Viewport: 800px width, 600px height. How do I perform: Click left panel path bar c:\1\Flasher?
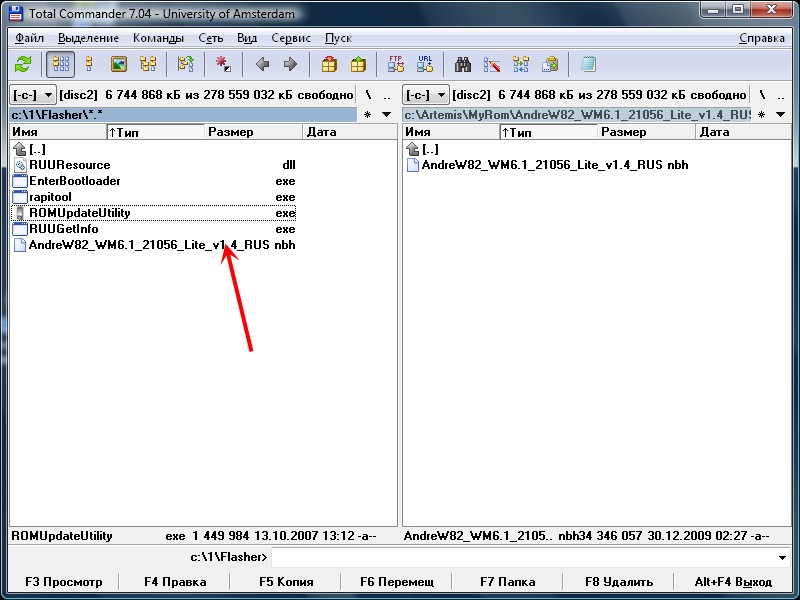coord(183,115)
